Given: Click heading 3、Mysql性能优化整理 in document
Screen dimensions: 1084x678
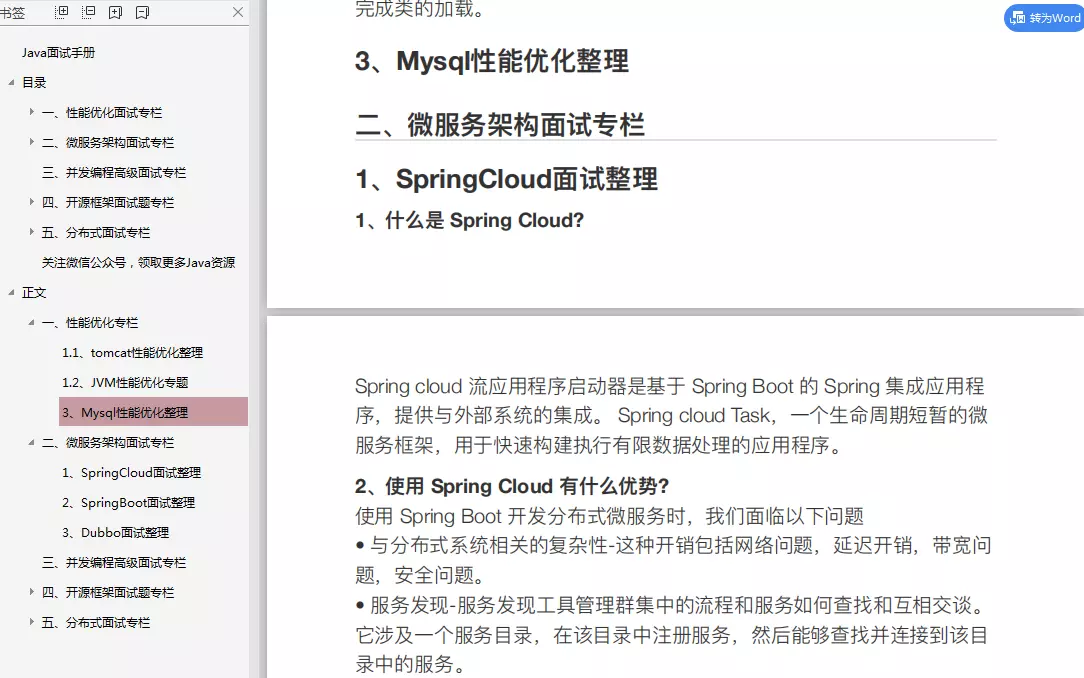Looking at the screenshot, I should (x=492, y=61).
